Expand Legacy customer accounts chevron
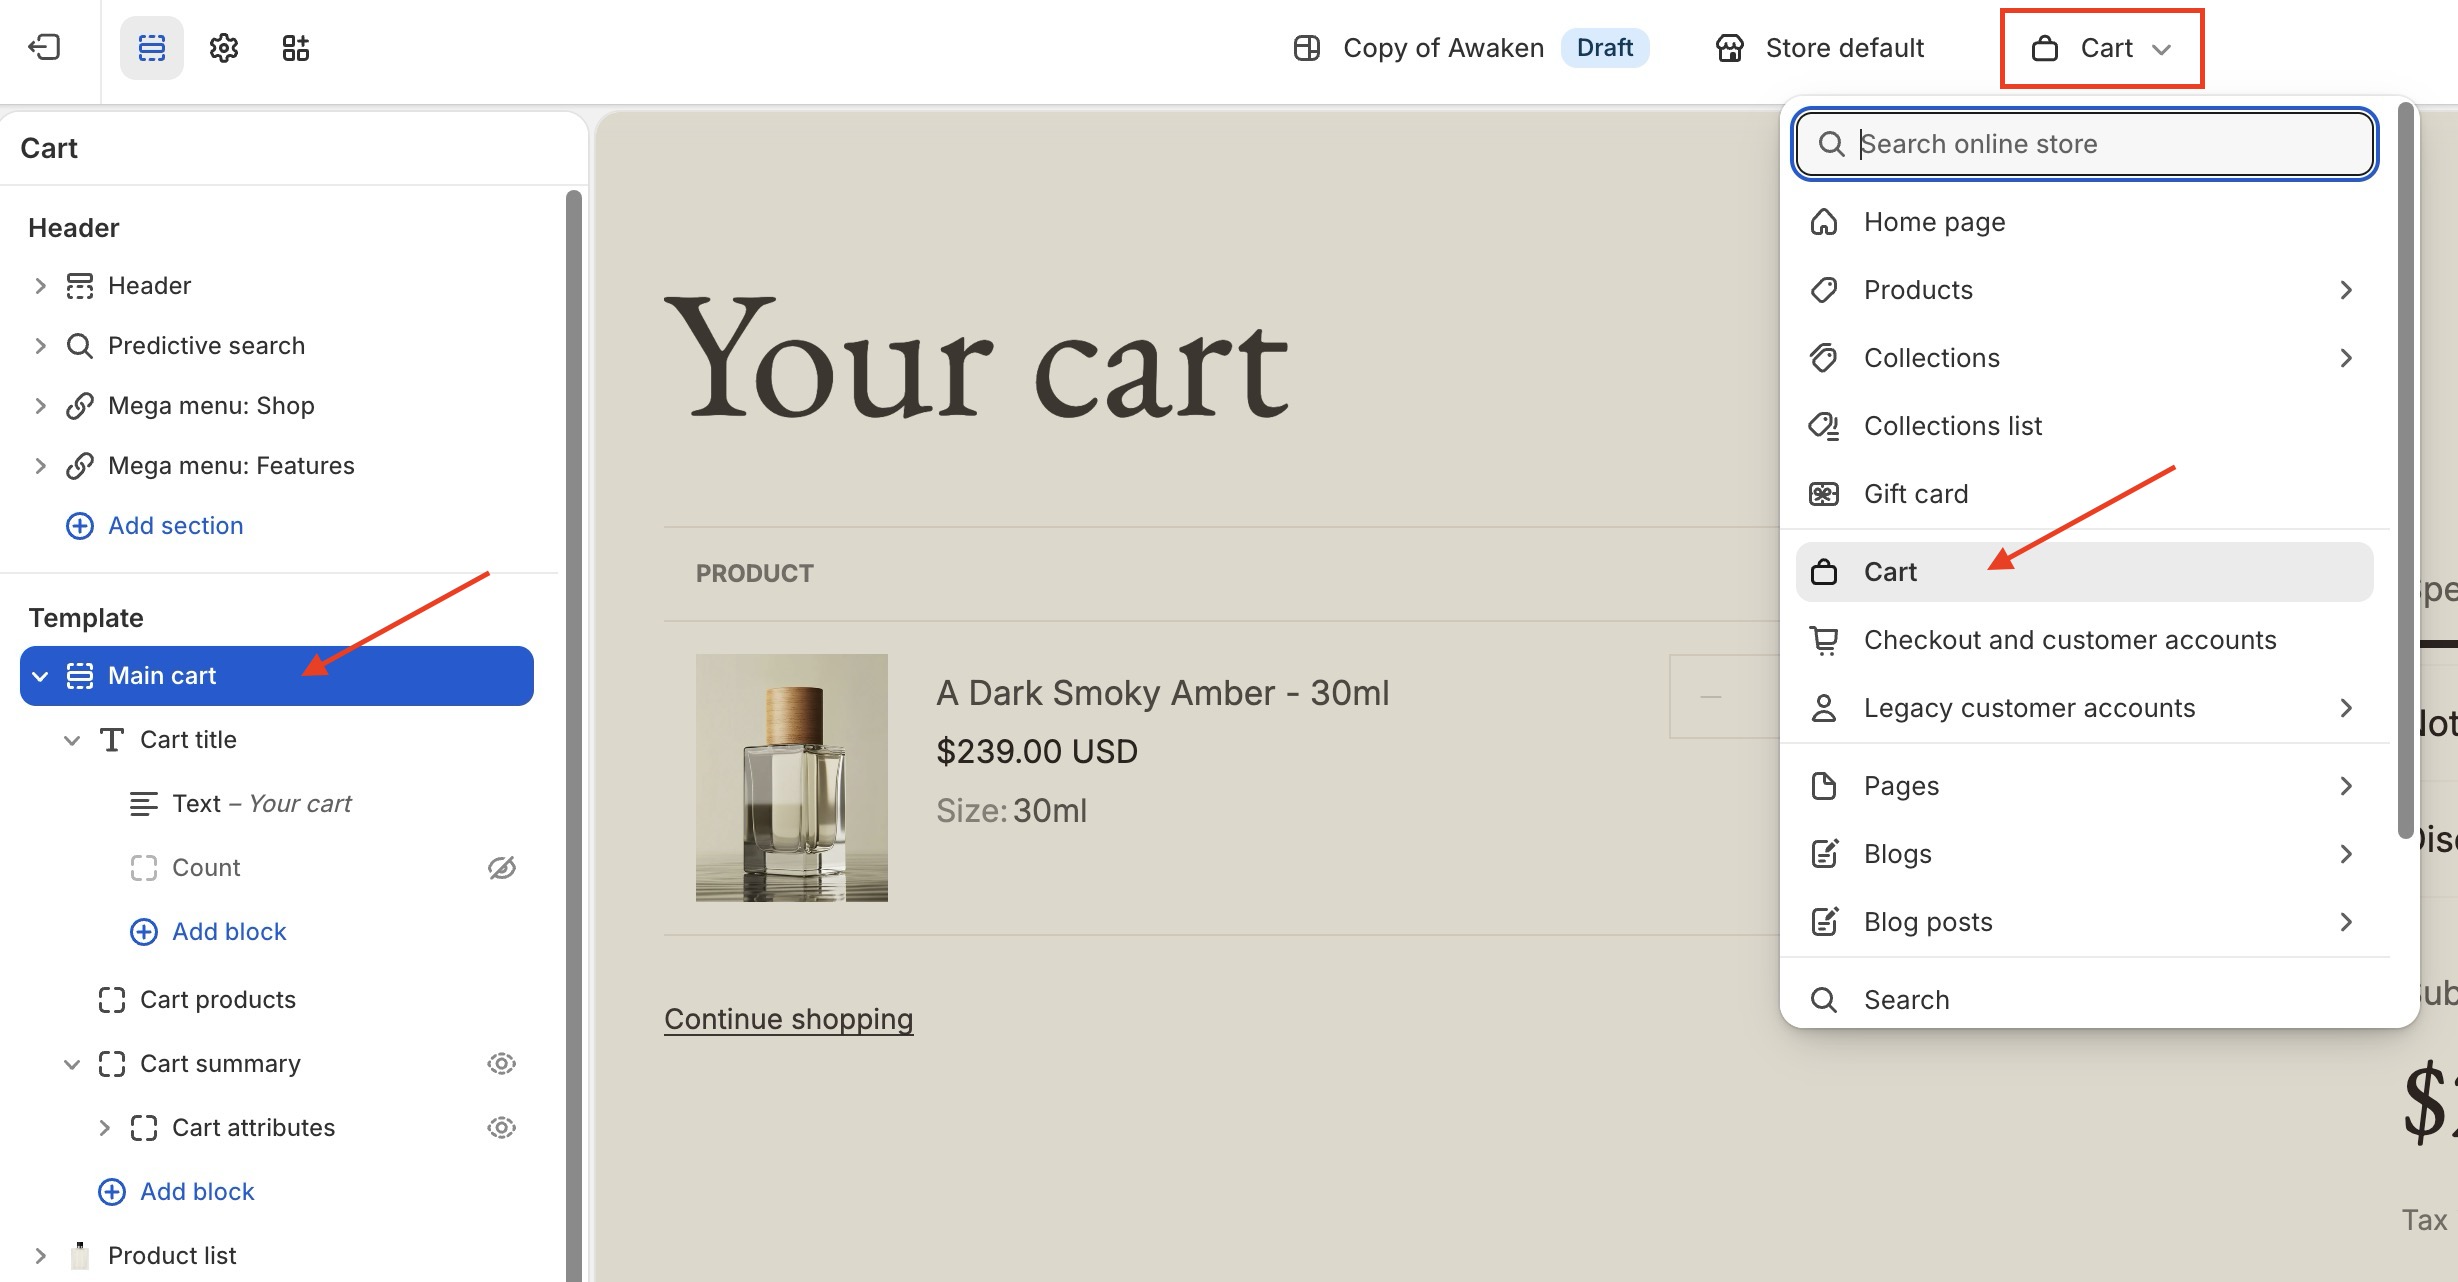 [x=2346, y=708]
